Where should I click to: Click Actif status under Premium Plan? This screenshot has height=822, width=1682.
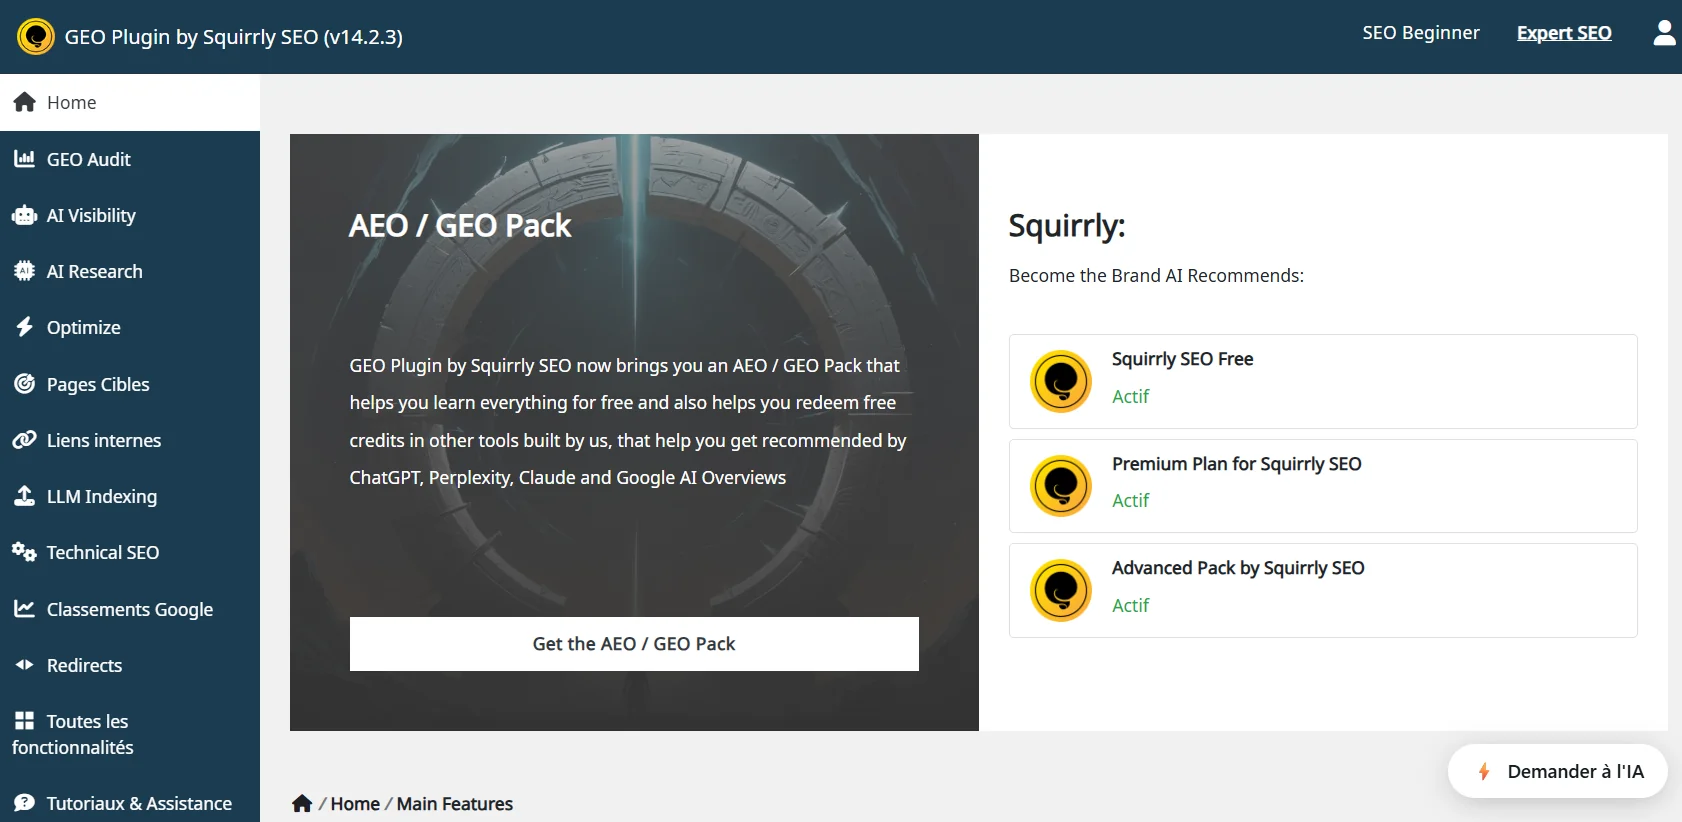1131,501
